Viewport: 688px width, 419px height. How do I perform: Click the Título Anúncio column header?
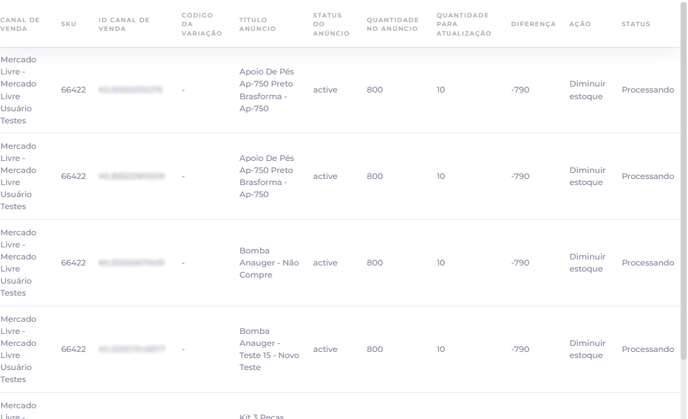point(258,24)
